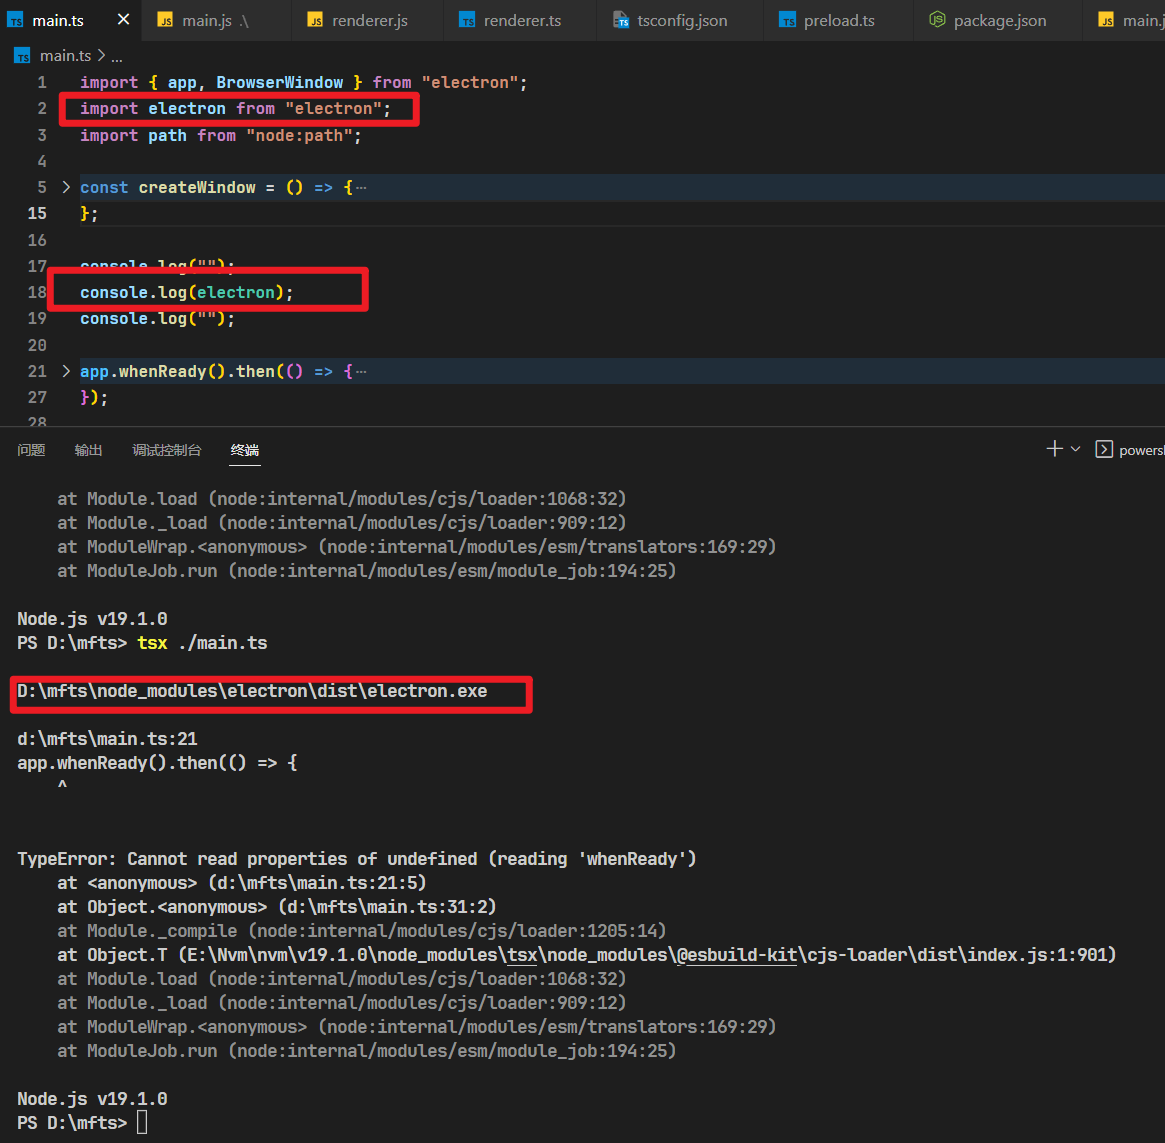Switch to the main.js tab
1165x1143 pixels.
click(x=216, y=20)
